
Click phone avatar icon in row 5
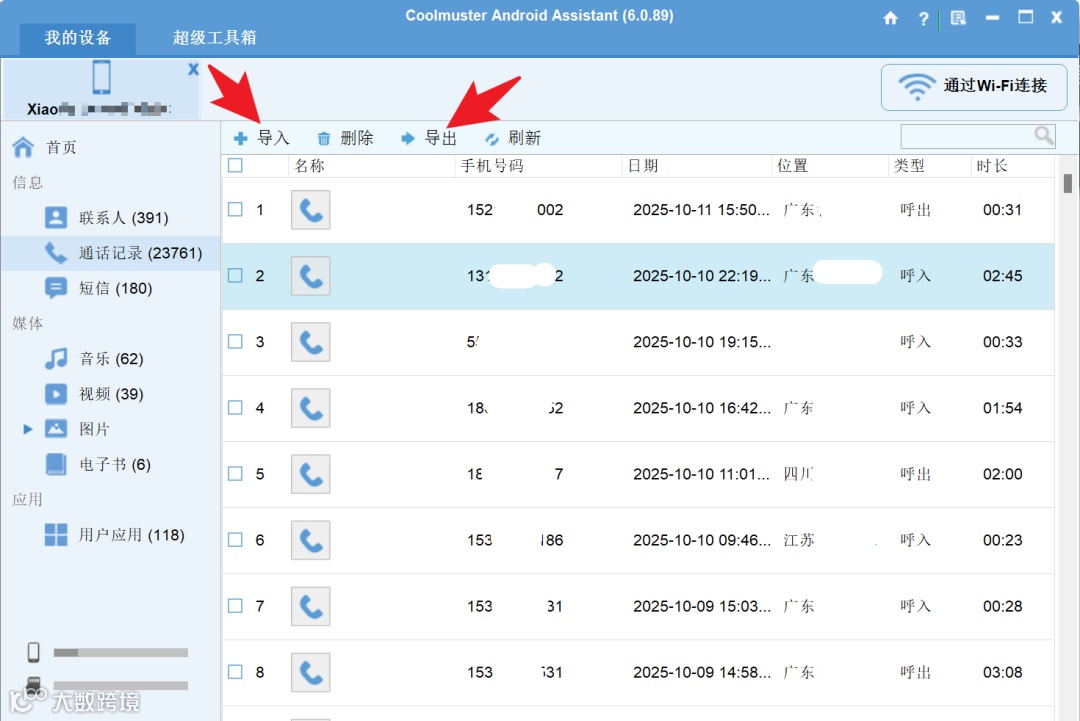coord(311,474)
